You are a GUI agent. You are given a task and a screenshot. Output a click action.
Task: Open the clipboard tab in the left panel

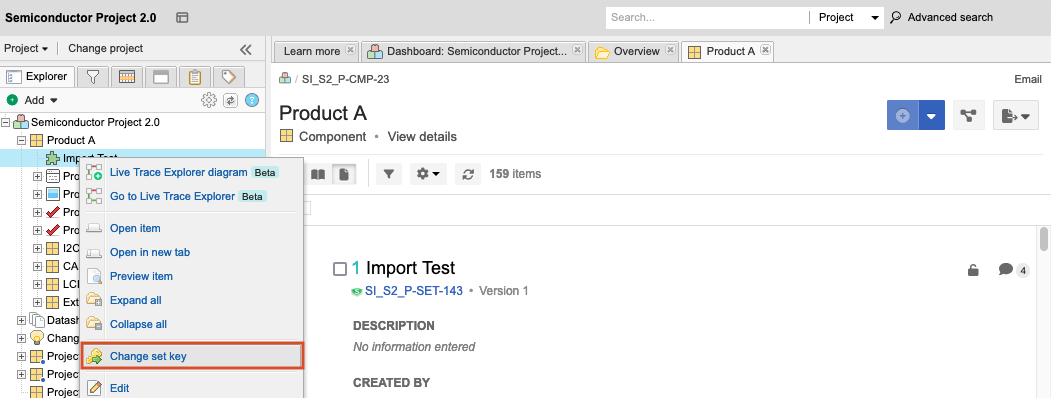pyautogui.click(x=195, y=77)
